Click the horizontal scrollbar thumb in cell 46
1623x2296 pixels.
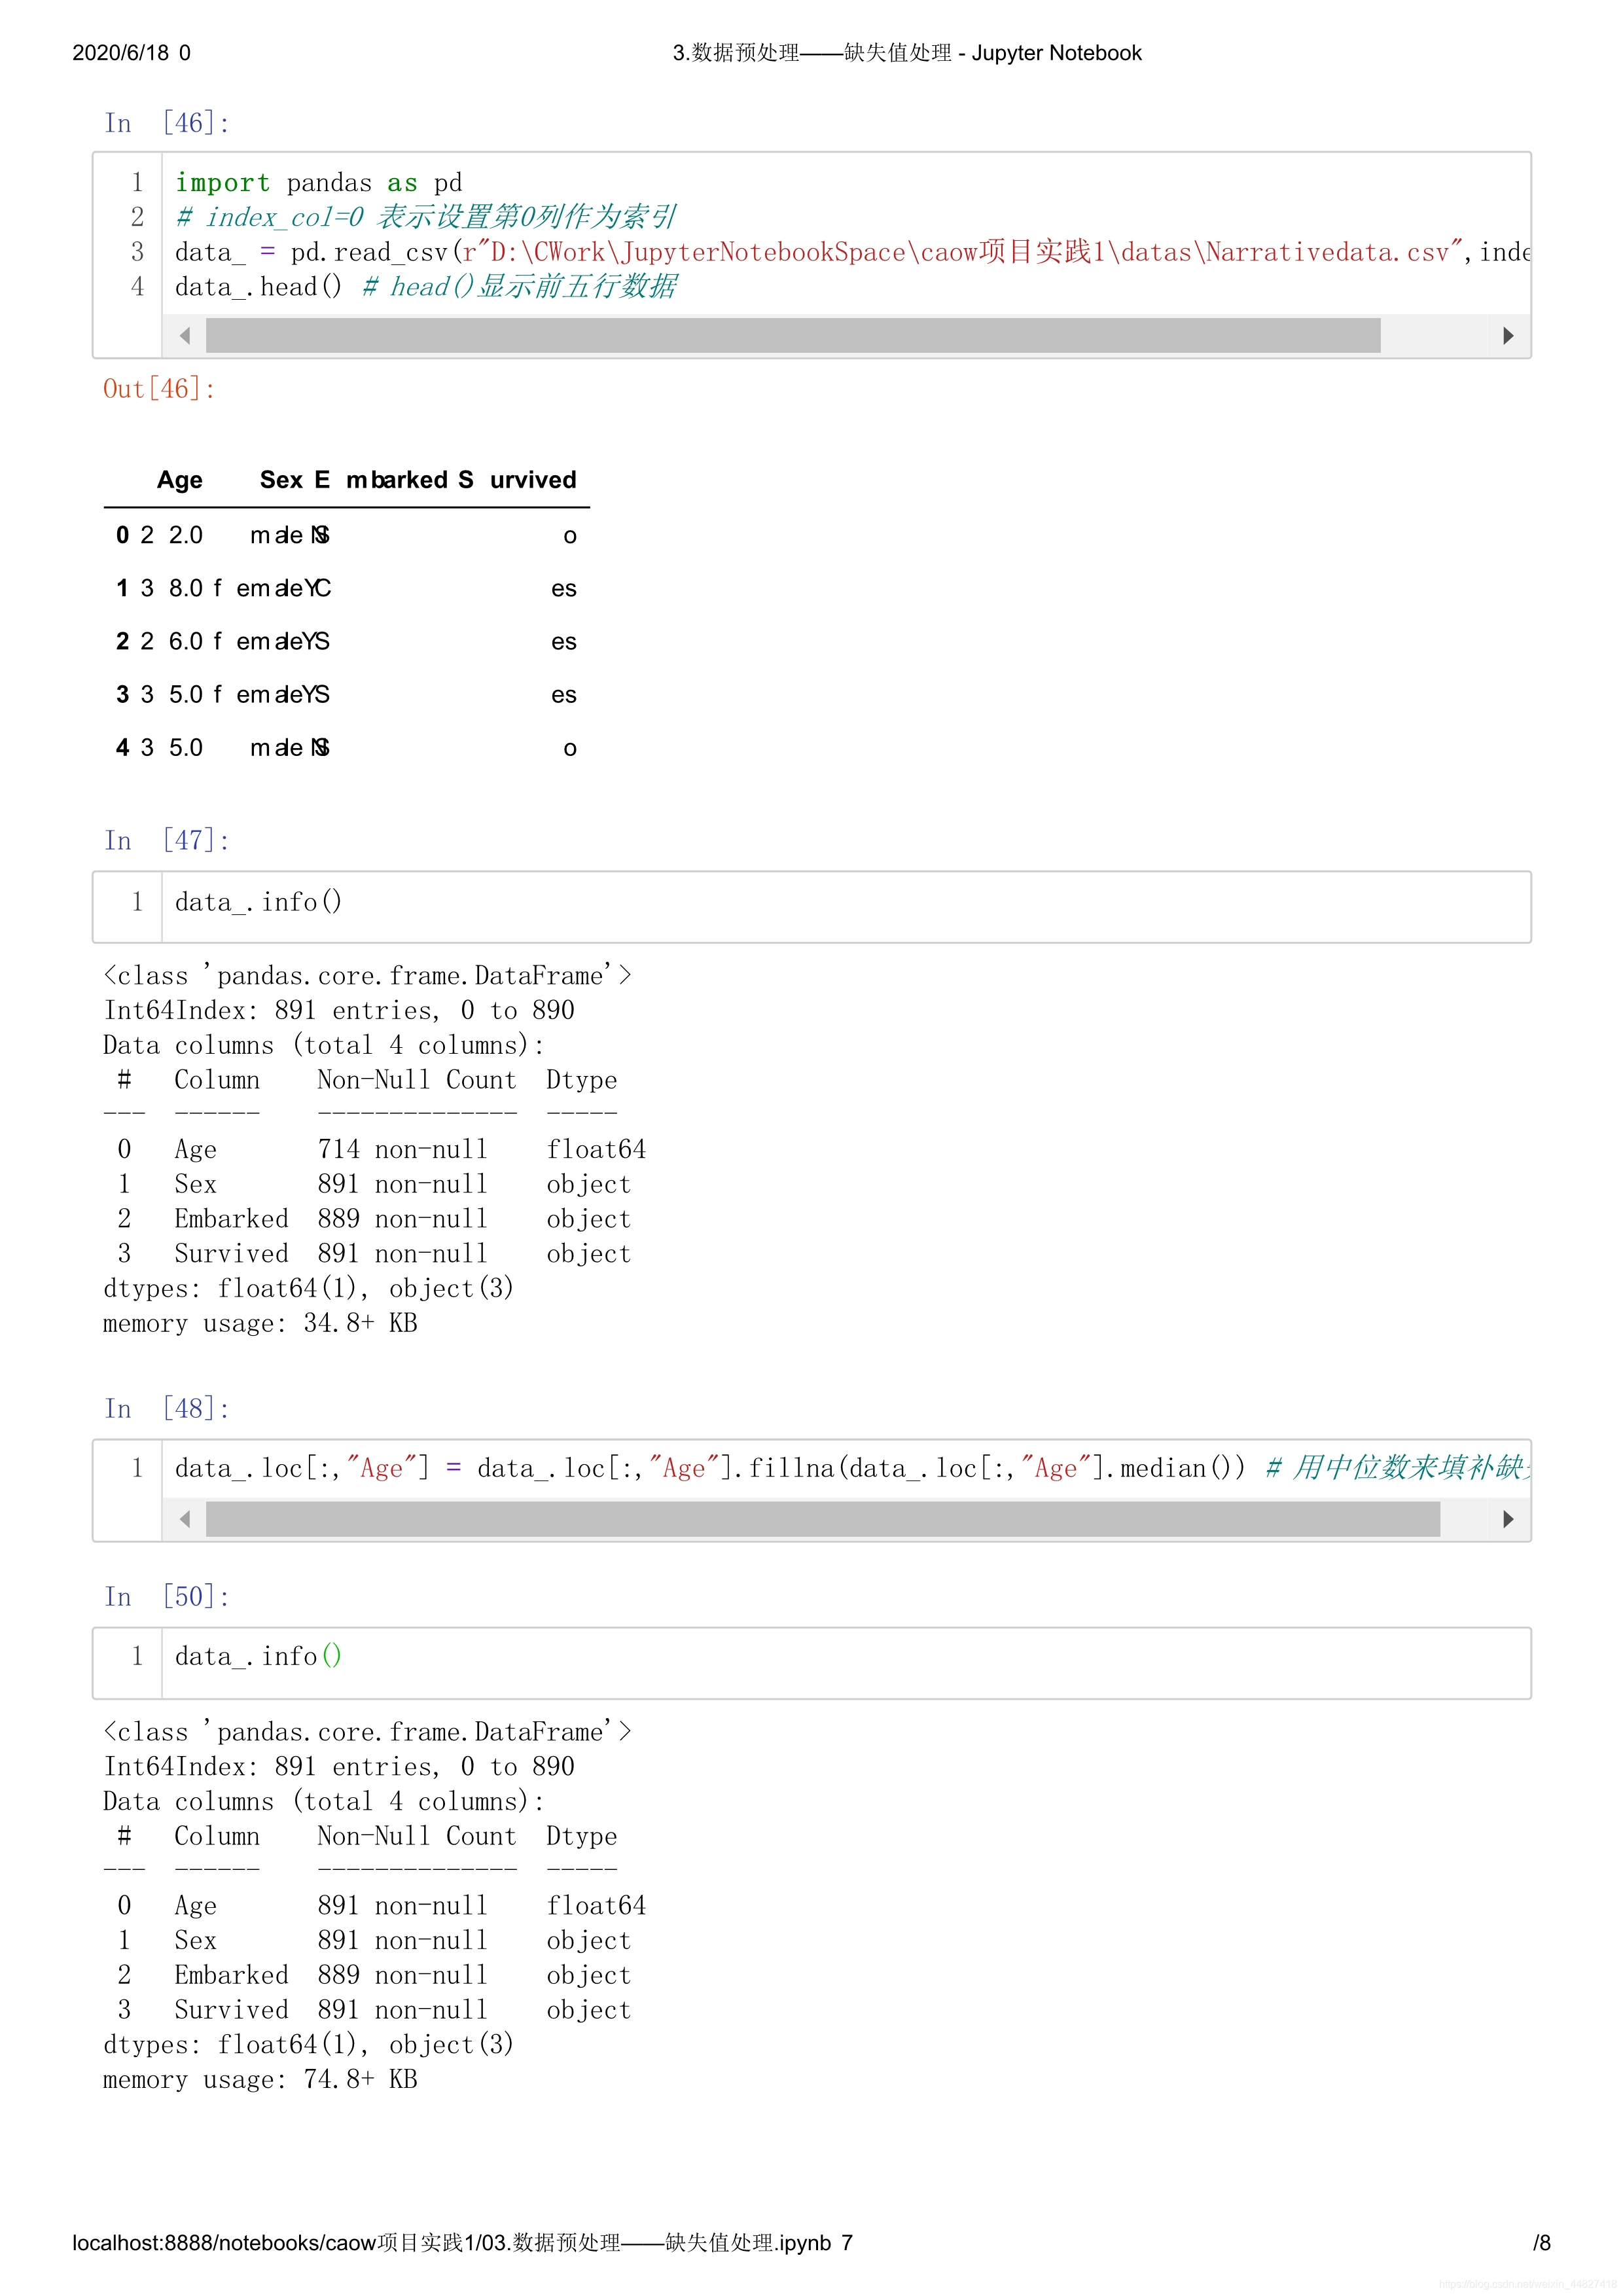(793, 336)
